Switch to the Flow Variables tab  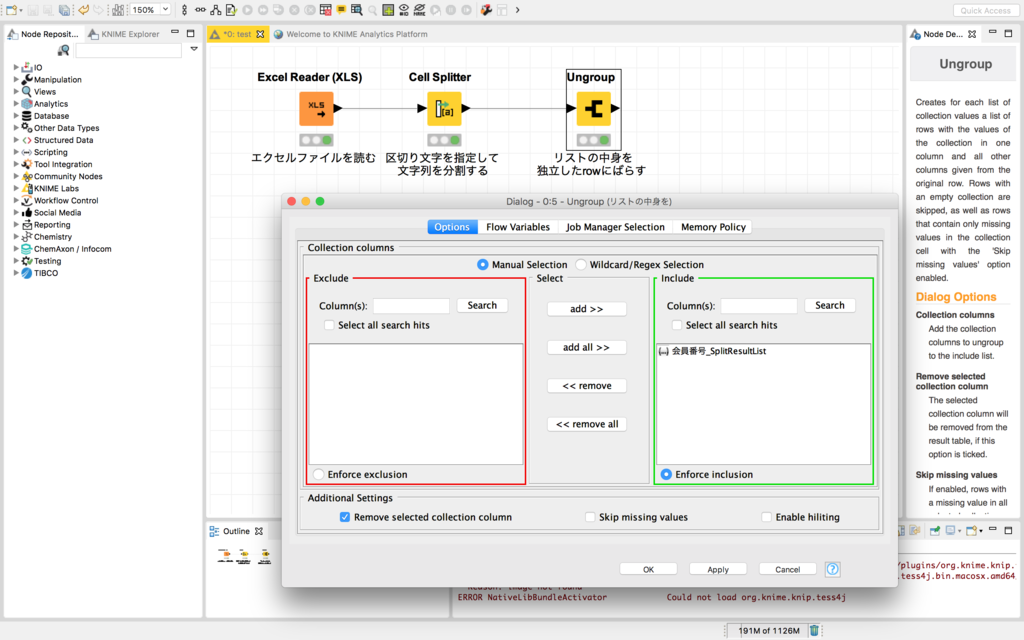point(517,227)
